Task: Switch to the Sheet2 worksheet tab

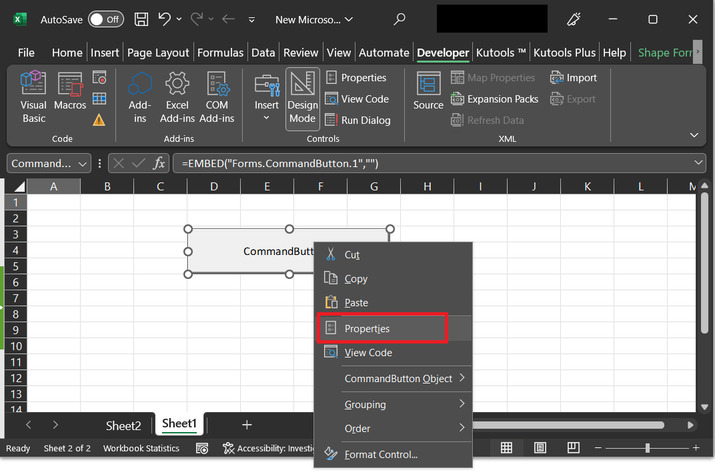Action: coord(123,425)
